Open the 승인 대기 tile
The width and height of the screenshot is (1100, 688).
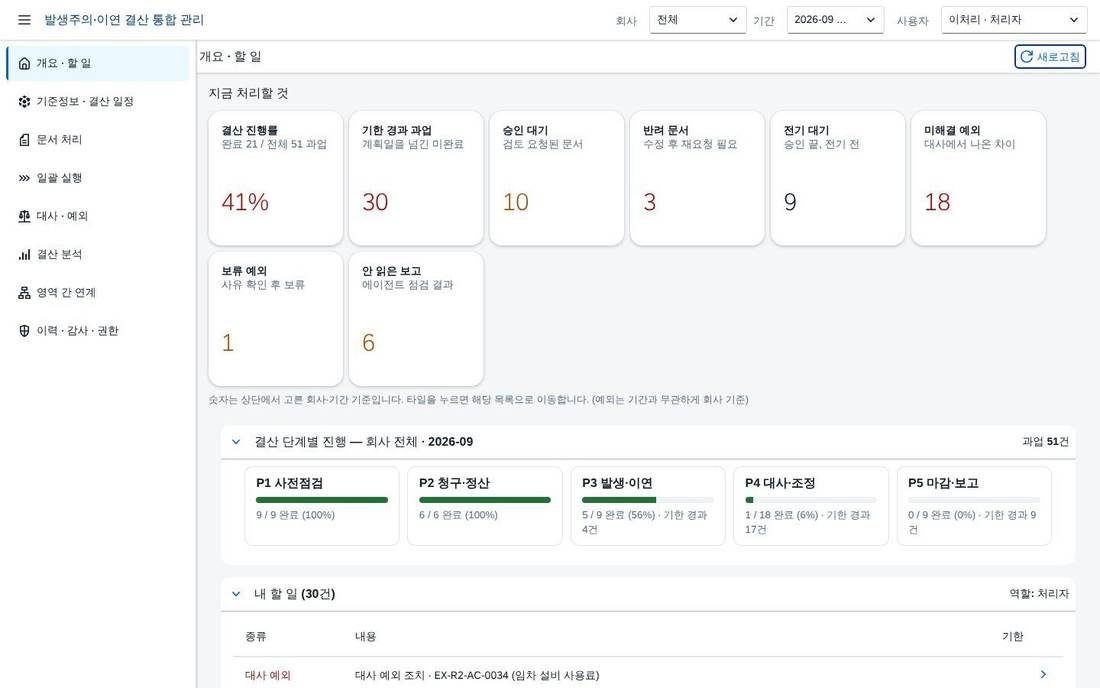click(556, 178)
